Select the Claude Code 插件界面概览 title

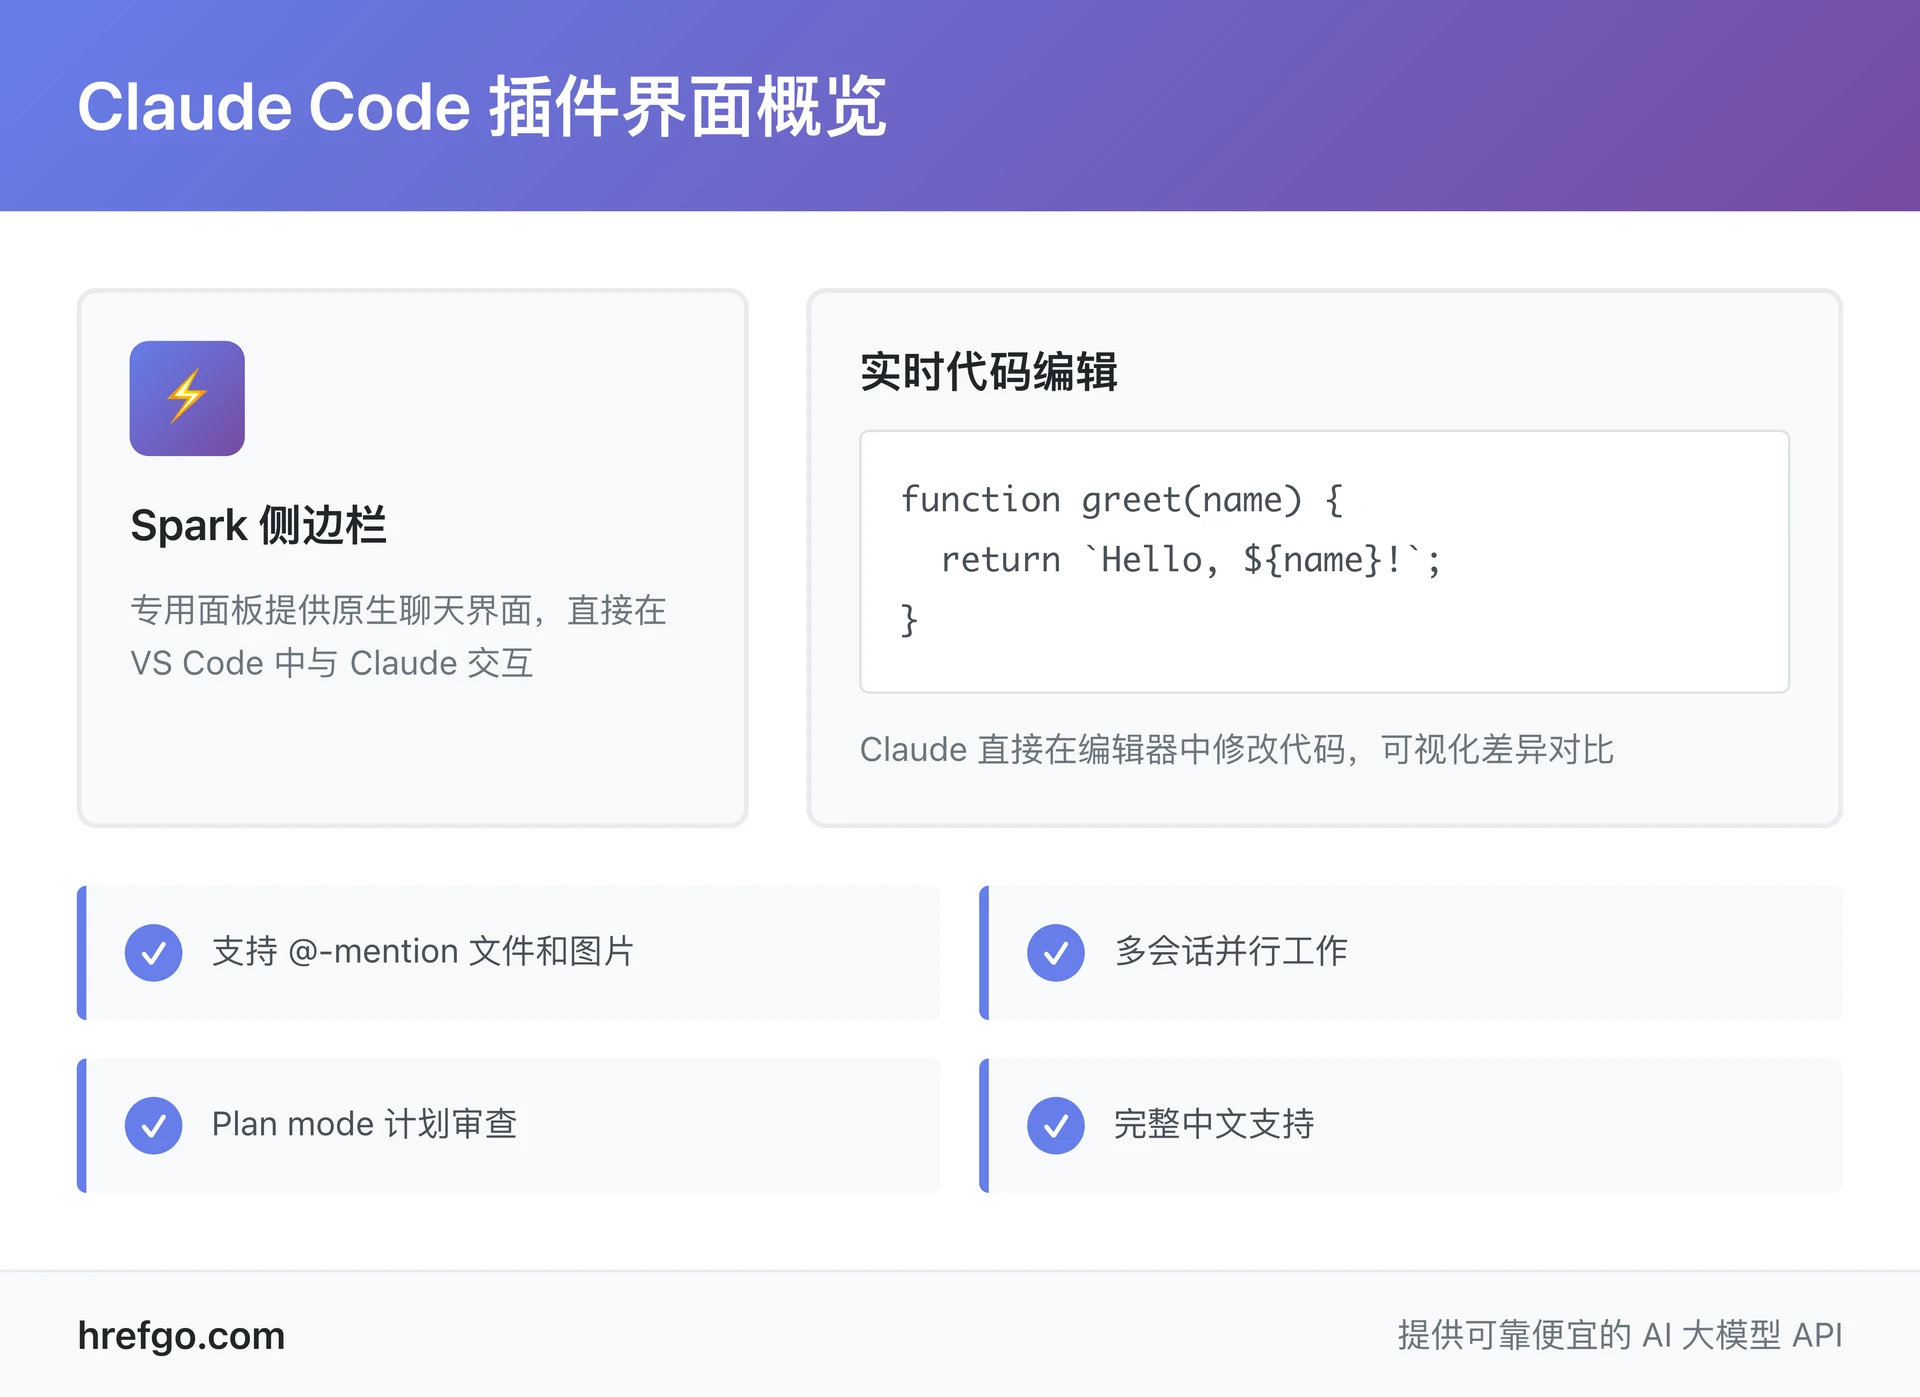coord(484,107)
